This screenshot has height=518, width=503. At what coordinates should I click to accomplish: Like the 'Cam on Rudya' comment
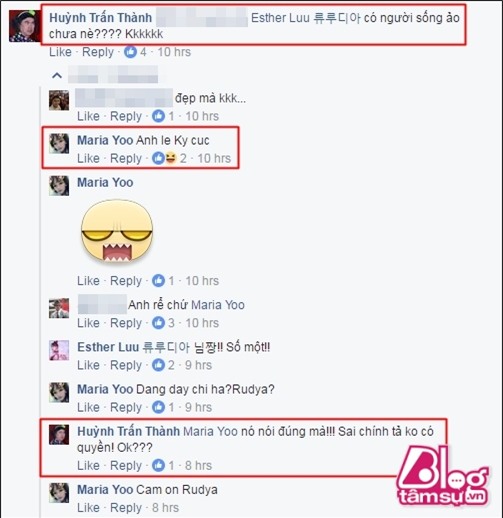pos(88,508)
